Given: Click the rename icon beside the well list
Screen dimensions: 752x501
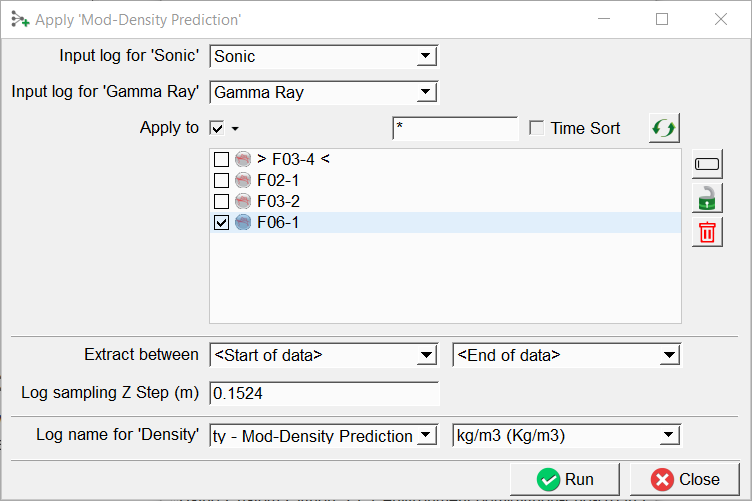Looking at the screenshot, I should (x=707, y=164).
